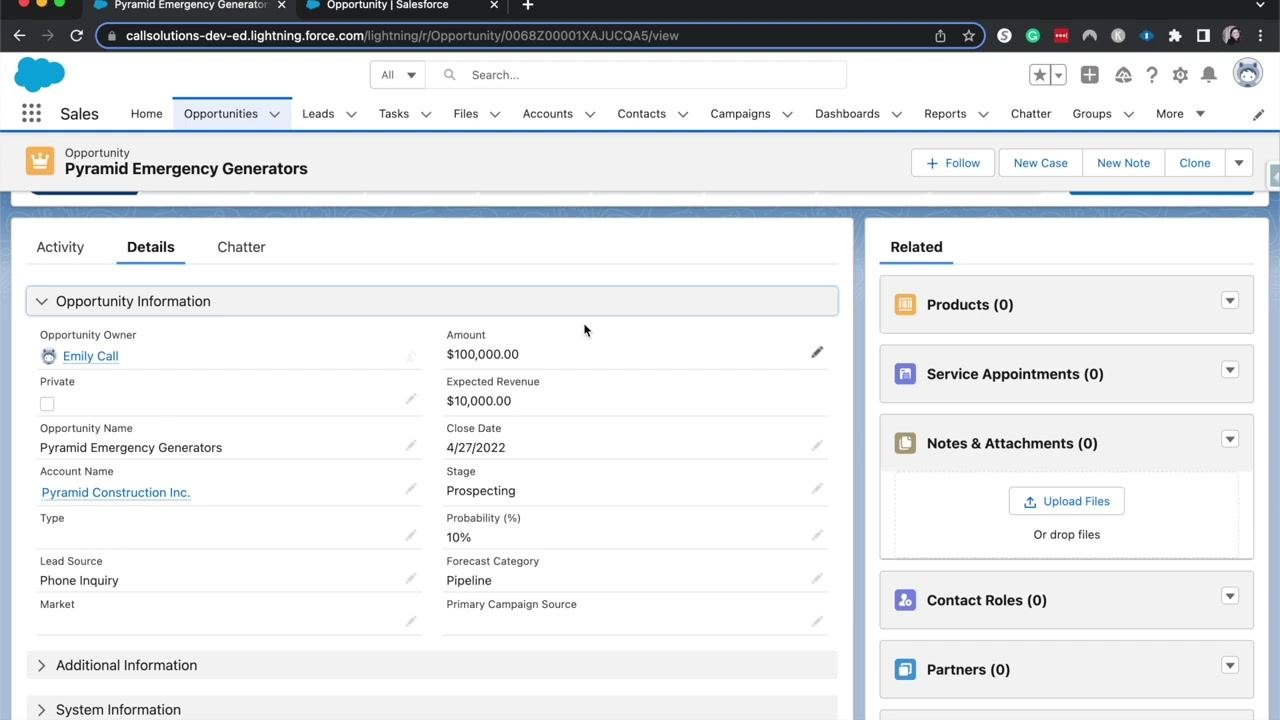1280x720 pixels.
Task: Edit Forecast Category pencil icon
Action: coord(817,578)
